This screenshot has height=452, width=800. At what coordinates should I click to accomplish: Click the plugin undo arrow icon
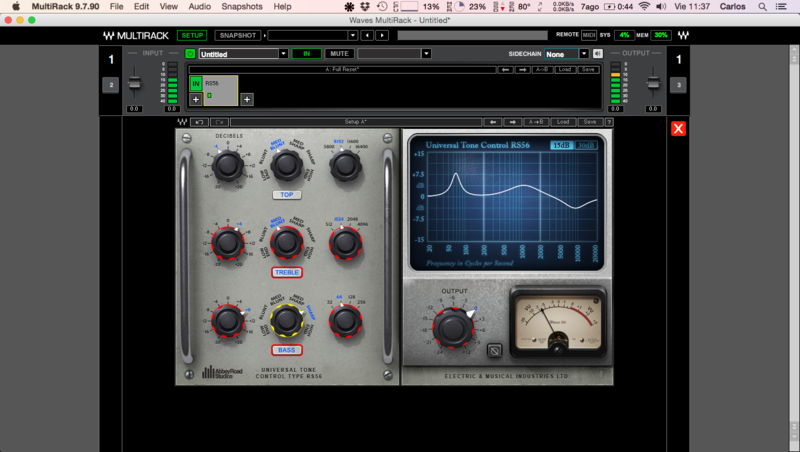pyautogui.click(x=200, y=122)
